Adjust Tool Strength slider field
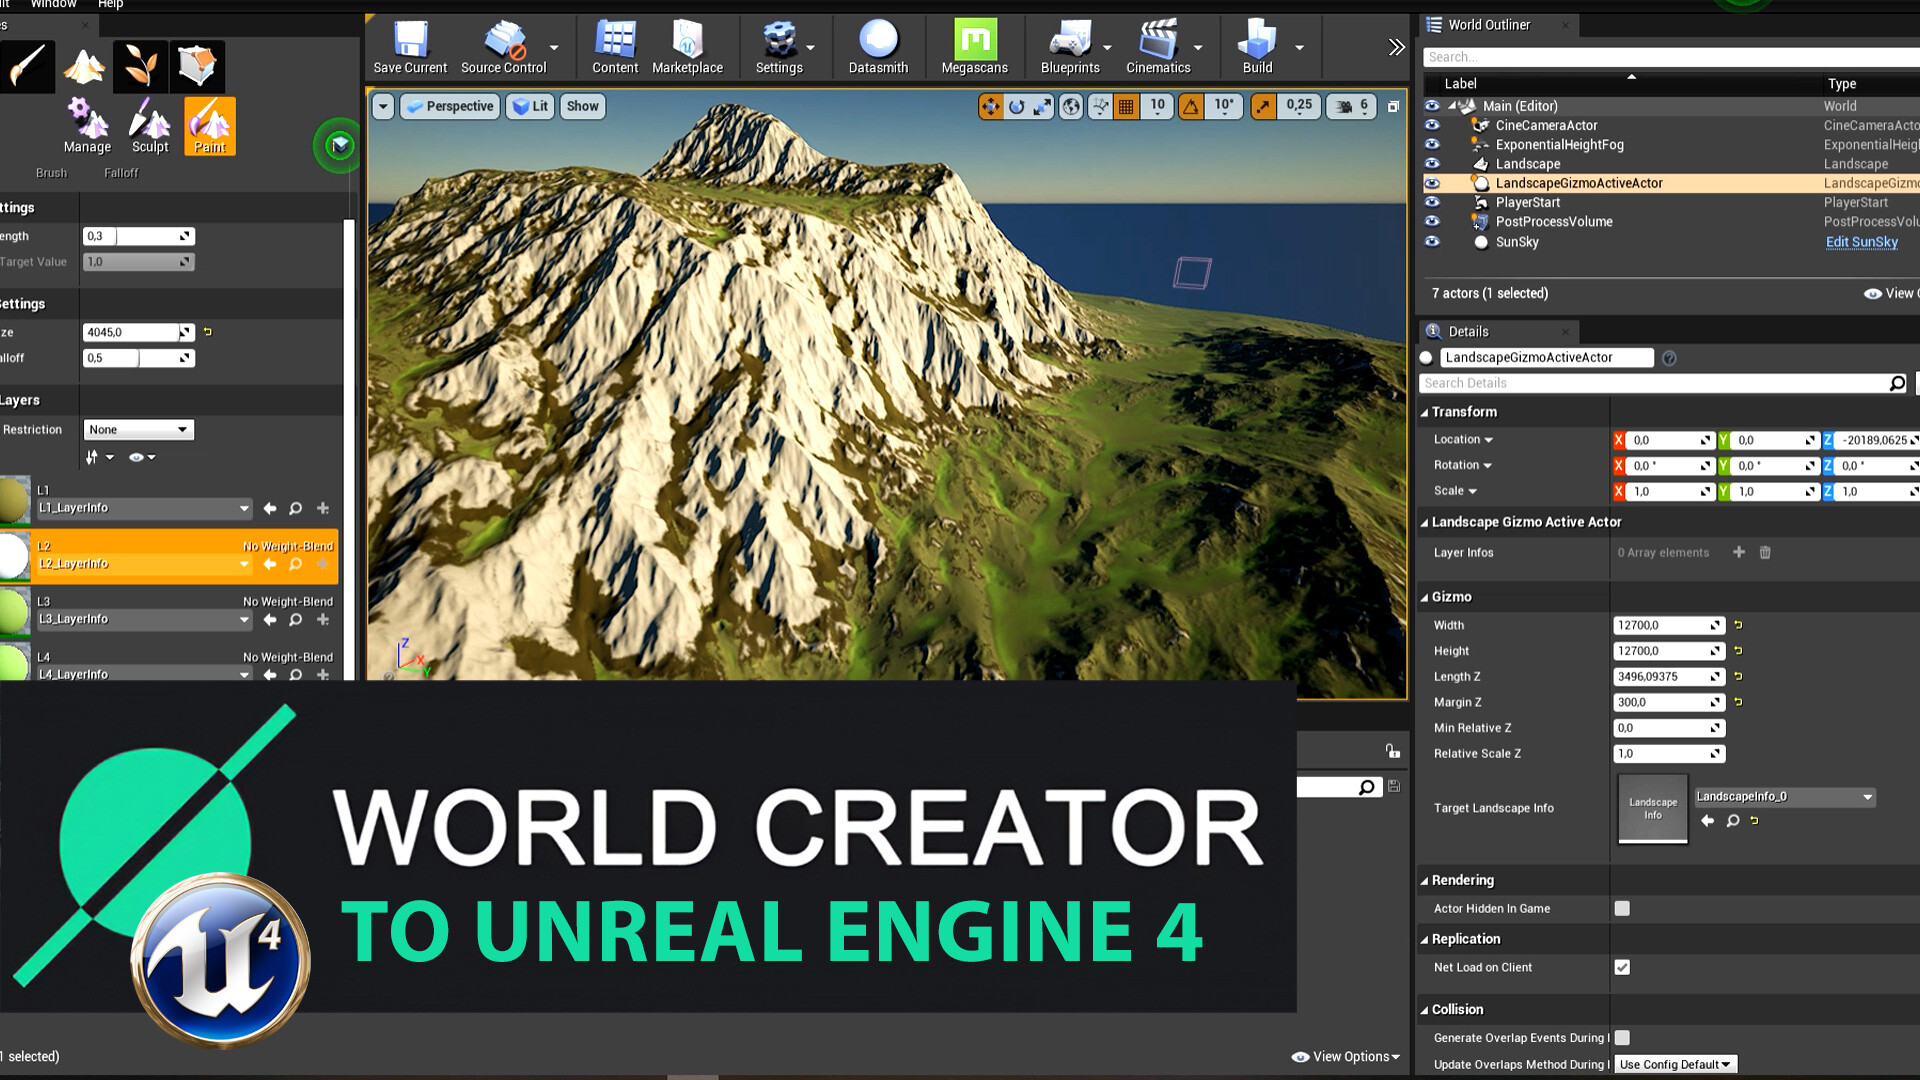 click(x=138, y=236)
